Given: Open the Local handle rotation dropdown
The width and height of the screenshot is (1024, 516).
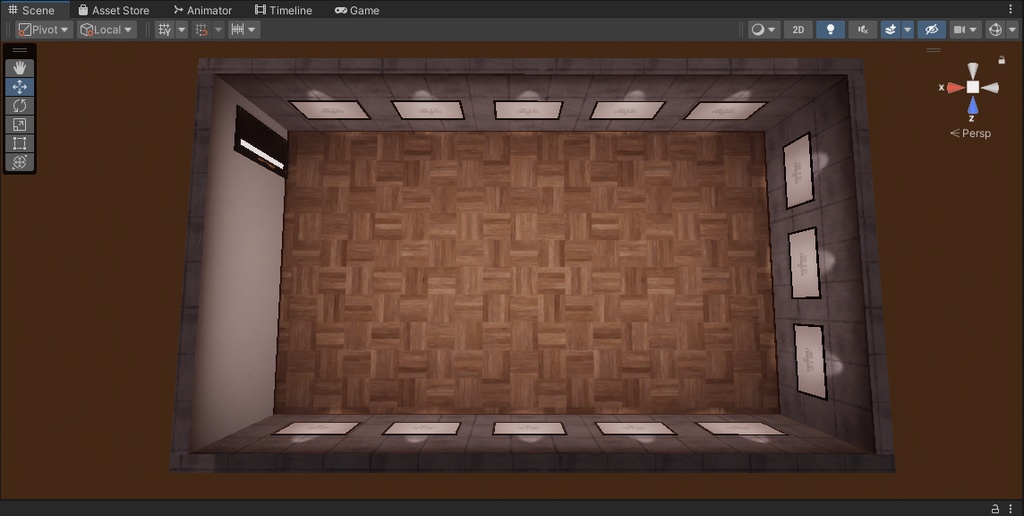Looking at the screenshot, I should click(106, 29).
